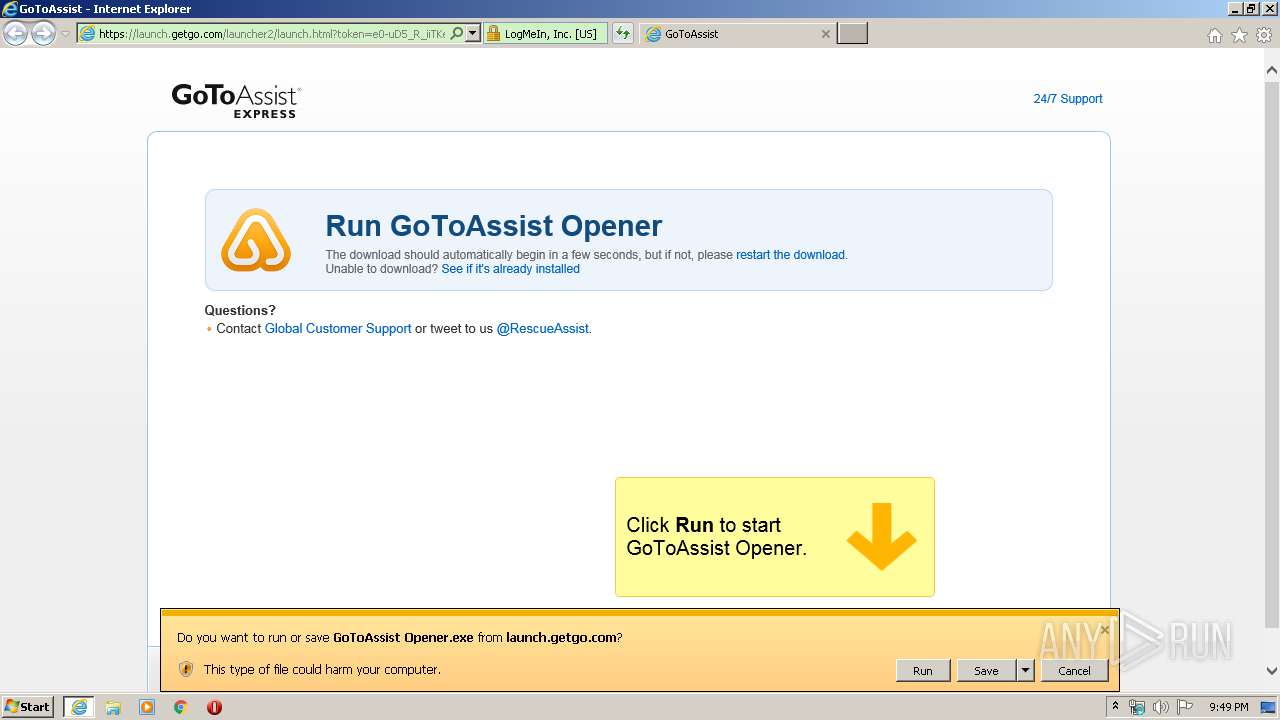The width and height of the screenshot is (1280, 720).
Task: Click the Run GoToAssist Opener heading
Action: pos(494,226)
